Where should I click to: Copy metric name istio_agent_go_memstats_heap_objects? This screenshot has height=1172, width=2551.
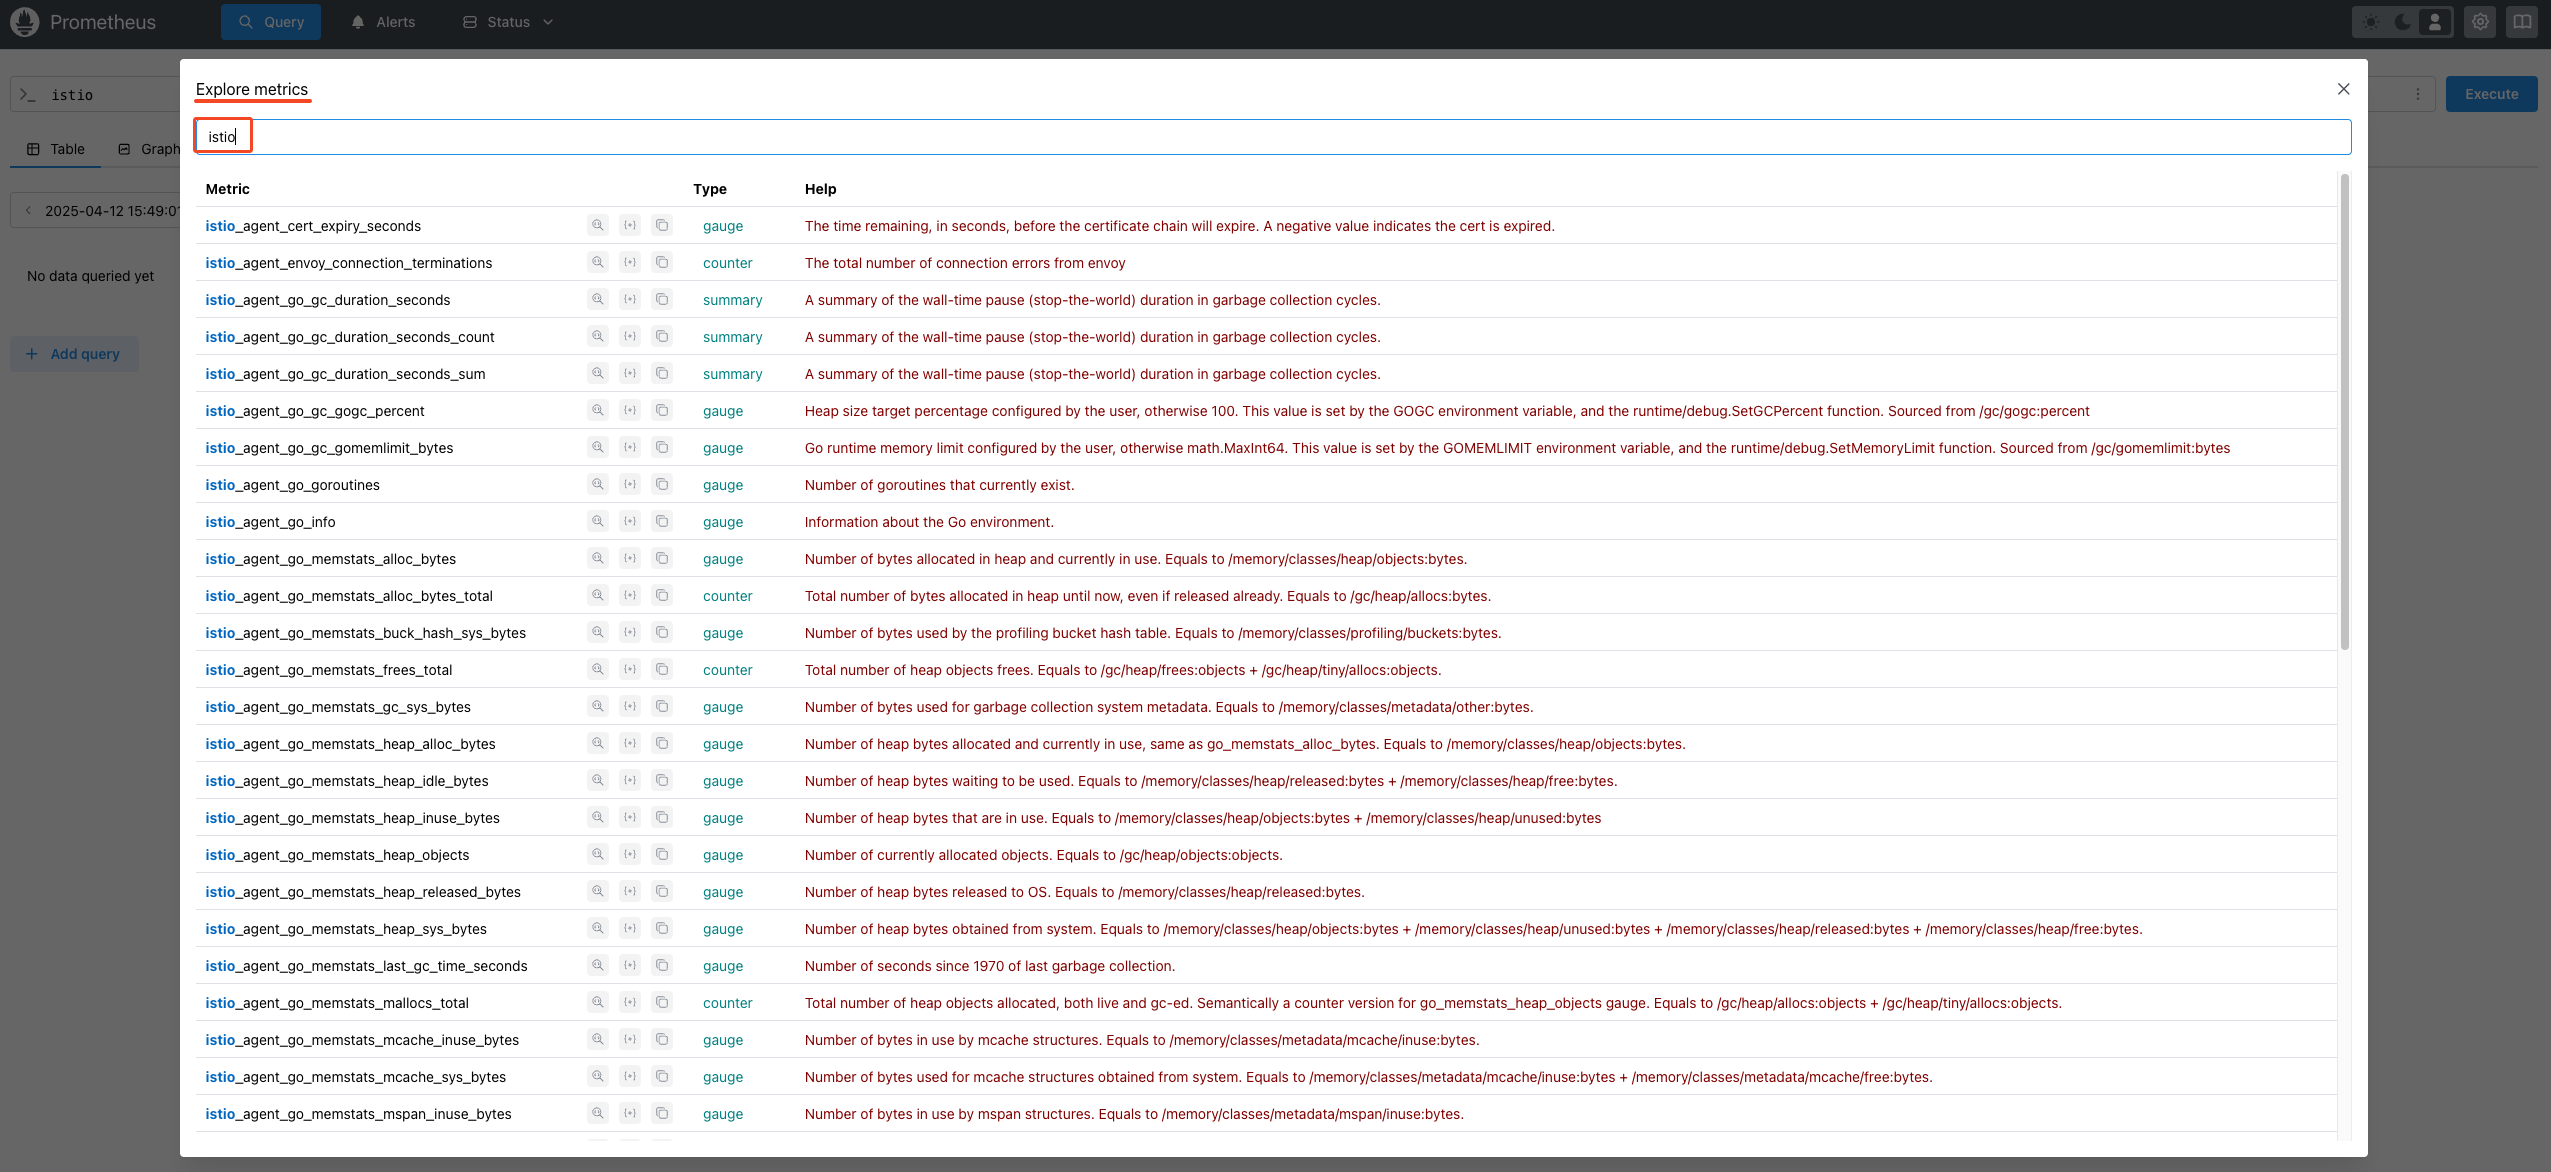click(662, 855)
